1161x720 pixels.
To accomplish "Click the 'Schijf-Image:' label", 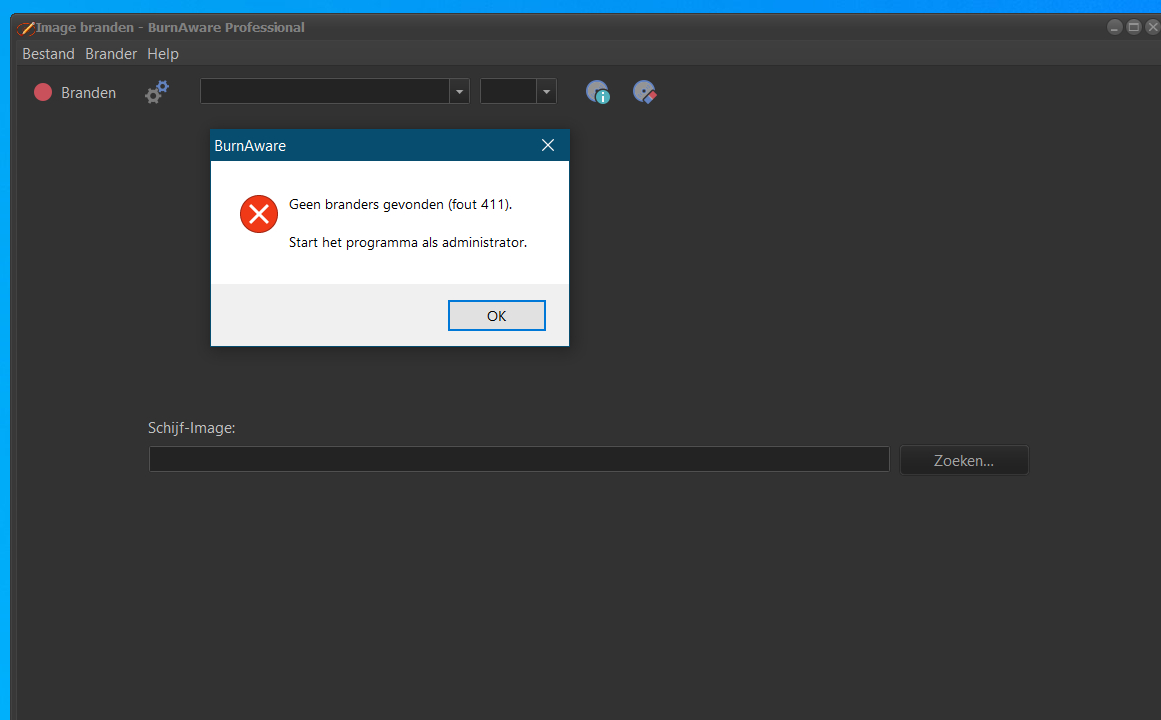I will click(x=192, y=428).
